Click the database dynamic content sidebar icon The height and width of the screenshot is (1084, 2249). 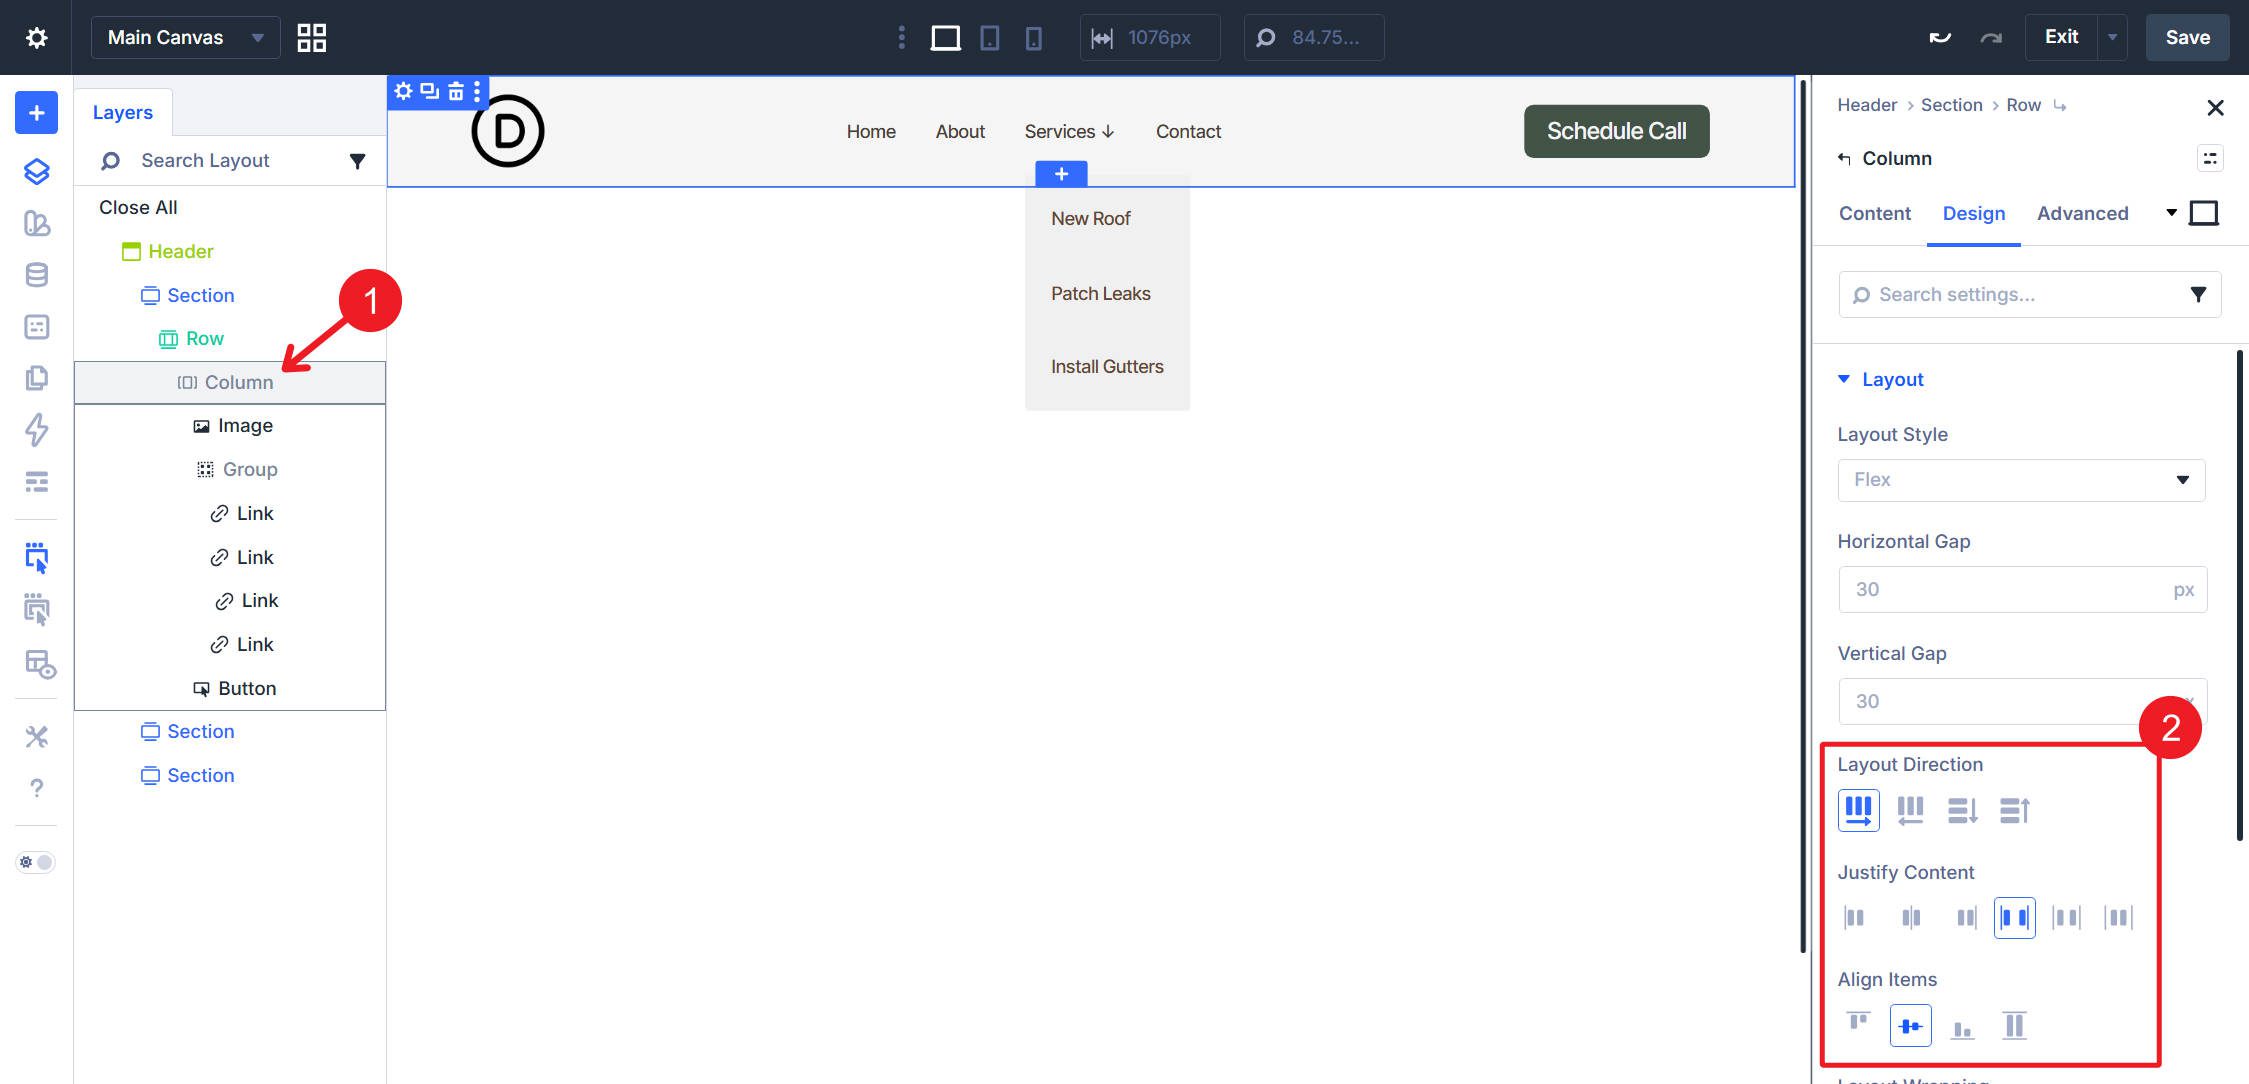(x=36, y=274)
